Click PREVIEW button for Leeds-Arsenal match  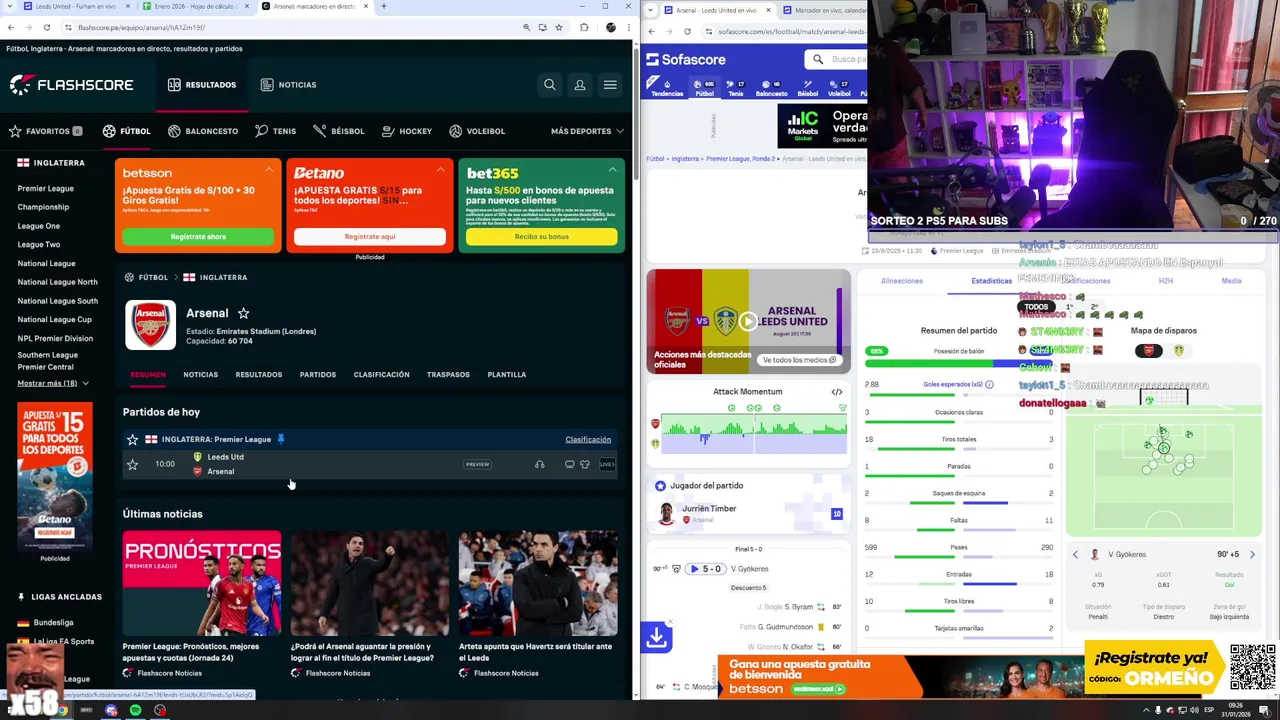tap(477, 464)
